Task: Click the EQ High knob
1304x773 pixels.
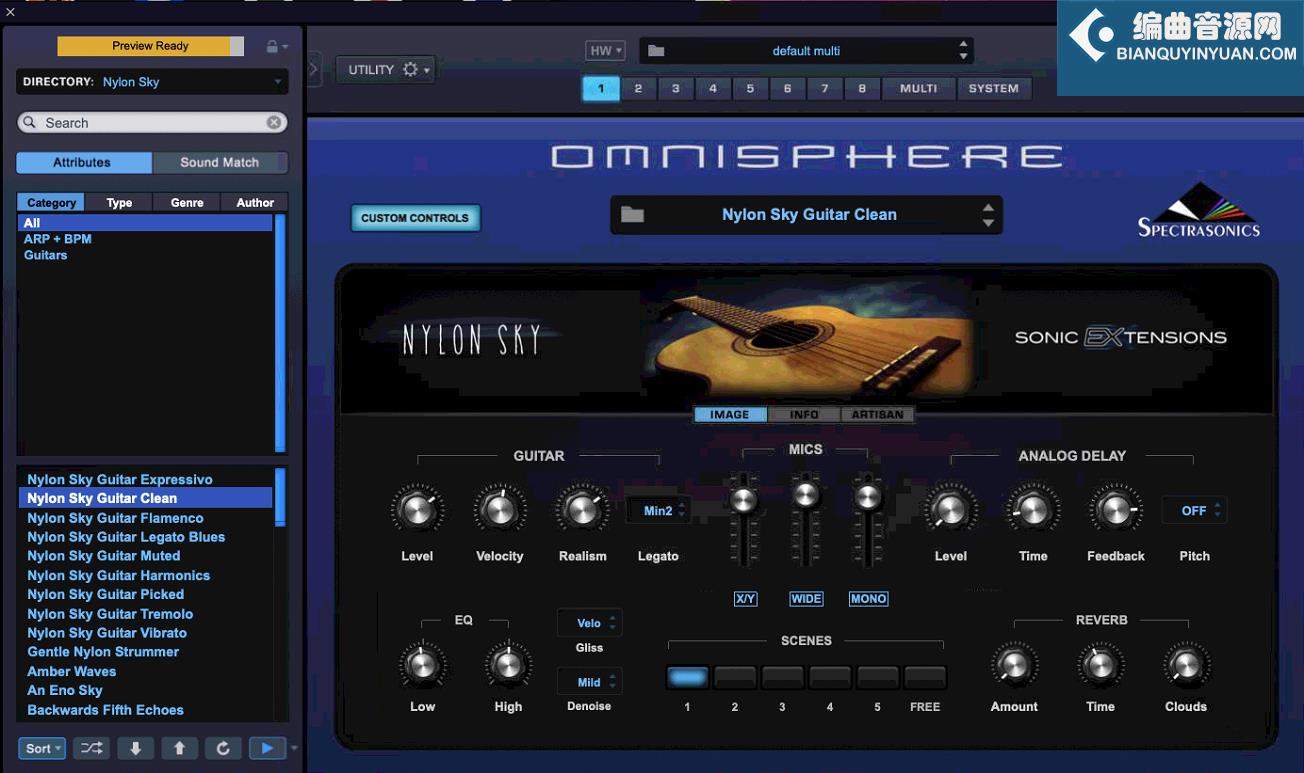Action: [x=508, y=665]
